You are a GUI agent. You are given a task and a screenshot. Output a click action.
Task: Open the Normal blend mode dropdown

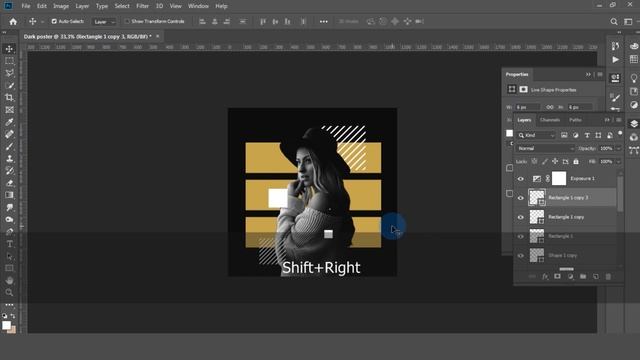pyautogui.click(x=545, y=149)
